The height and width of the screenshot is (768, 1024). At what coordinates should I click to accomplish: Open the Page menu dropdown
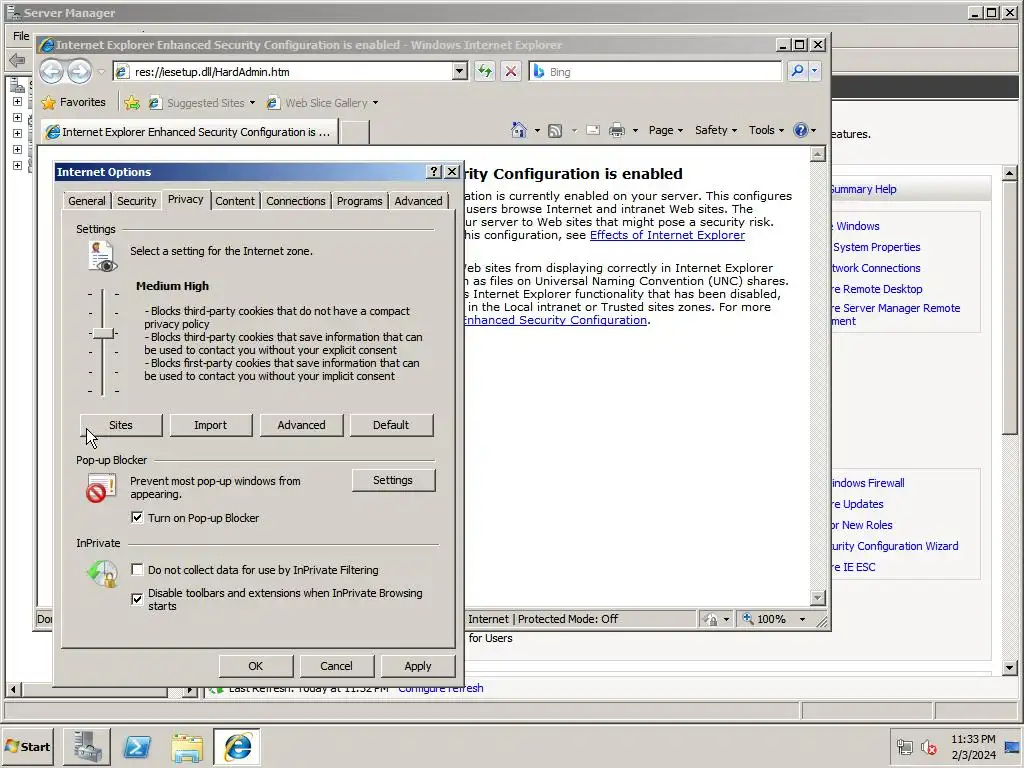pyautogui.click(x=665, y=130)
